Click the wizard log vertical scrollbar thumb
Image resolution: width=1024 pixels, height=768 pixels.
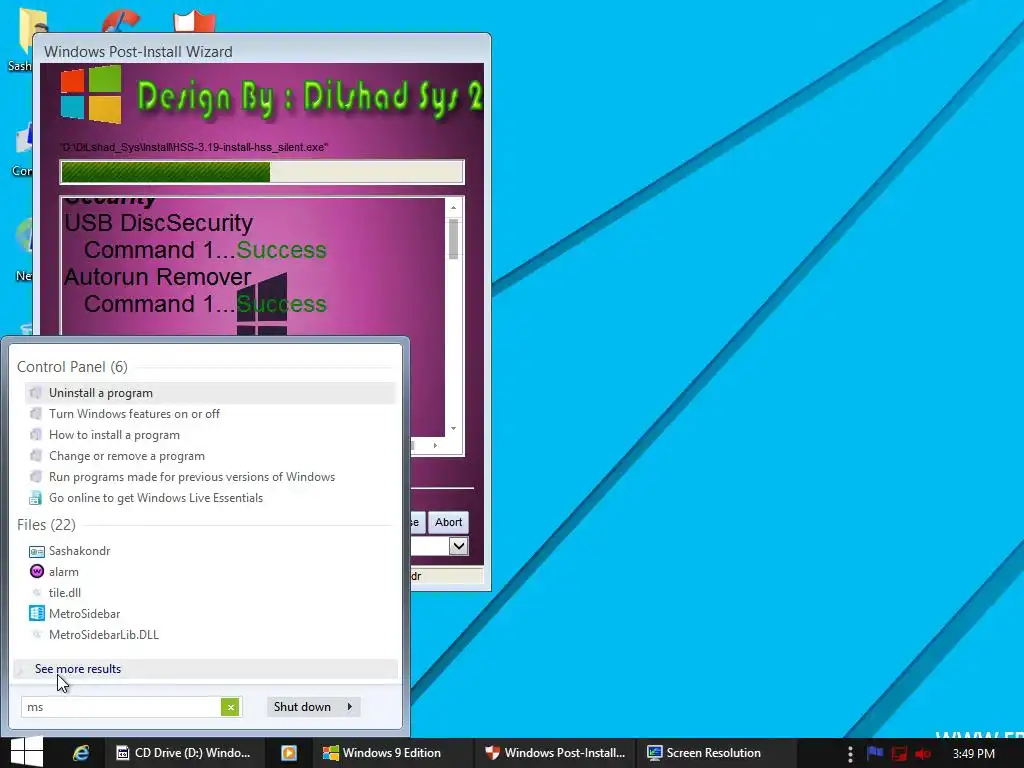[453, 239]
